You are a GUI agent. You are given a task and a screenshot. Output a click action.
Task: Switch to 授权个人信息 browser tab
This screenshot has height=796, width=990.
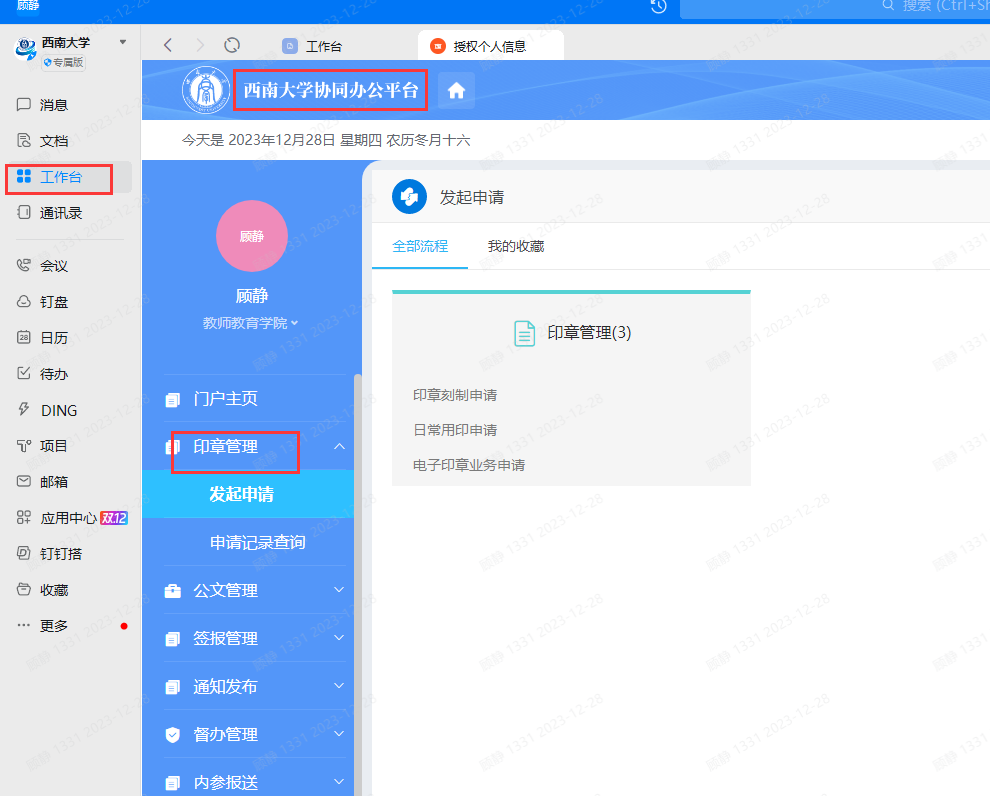(490, 46)
